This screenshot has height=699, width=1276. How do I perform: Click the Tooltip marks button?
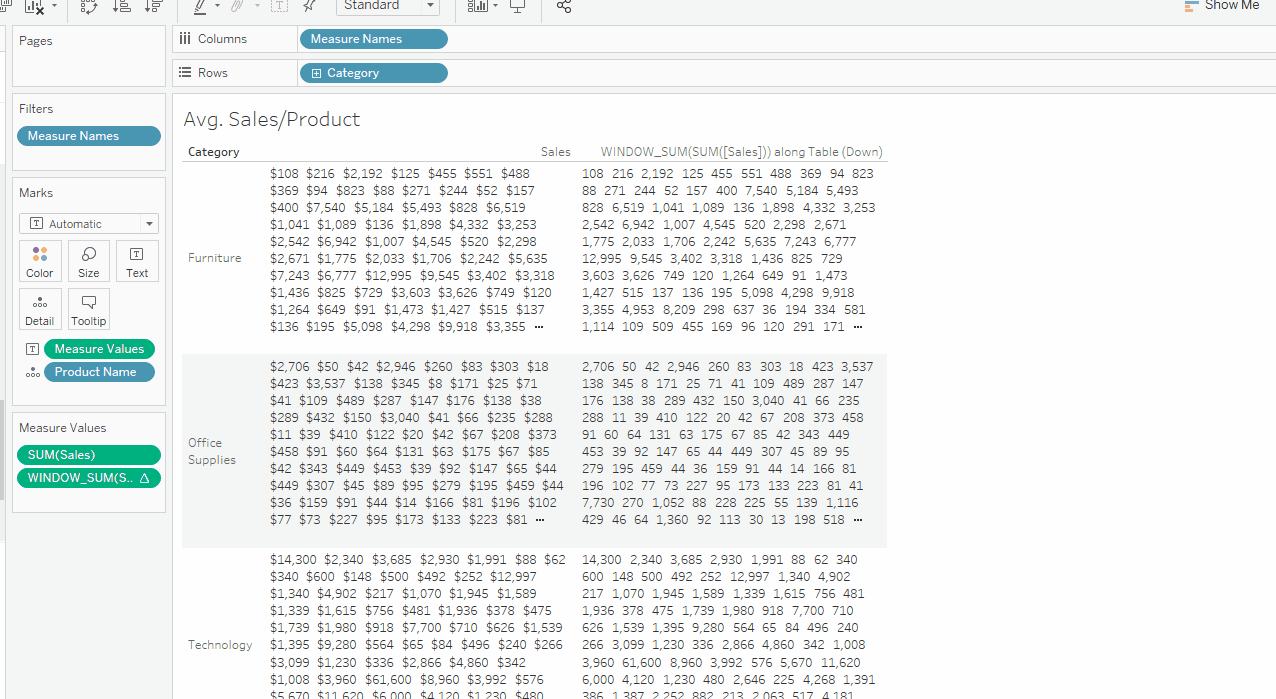[x=89, y=309]
